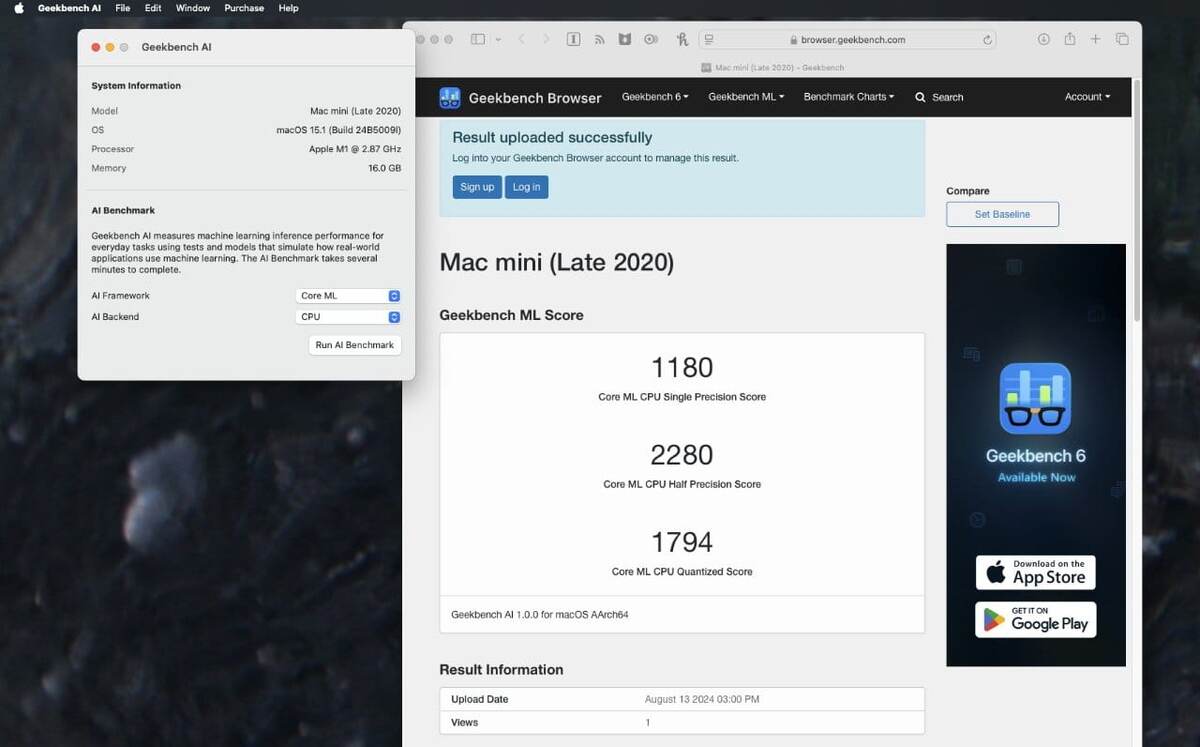Screen dimensions: 1200x747
Task: Expand the Geekbench ML navigation dropdown
Action: pyautogui.click(x=746, y=97)
